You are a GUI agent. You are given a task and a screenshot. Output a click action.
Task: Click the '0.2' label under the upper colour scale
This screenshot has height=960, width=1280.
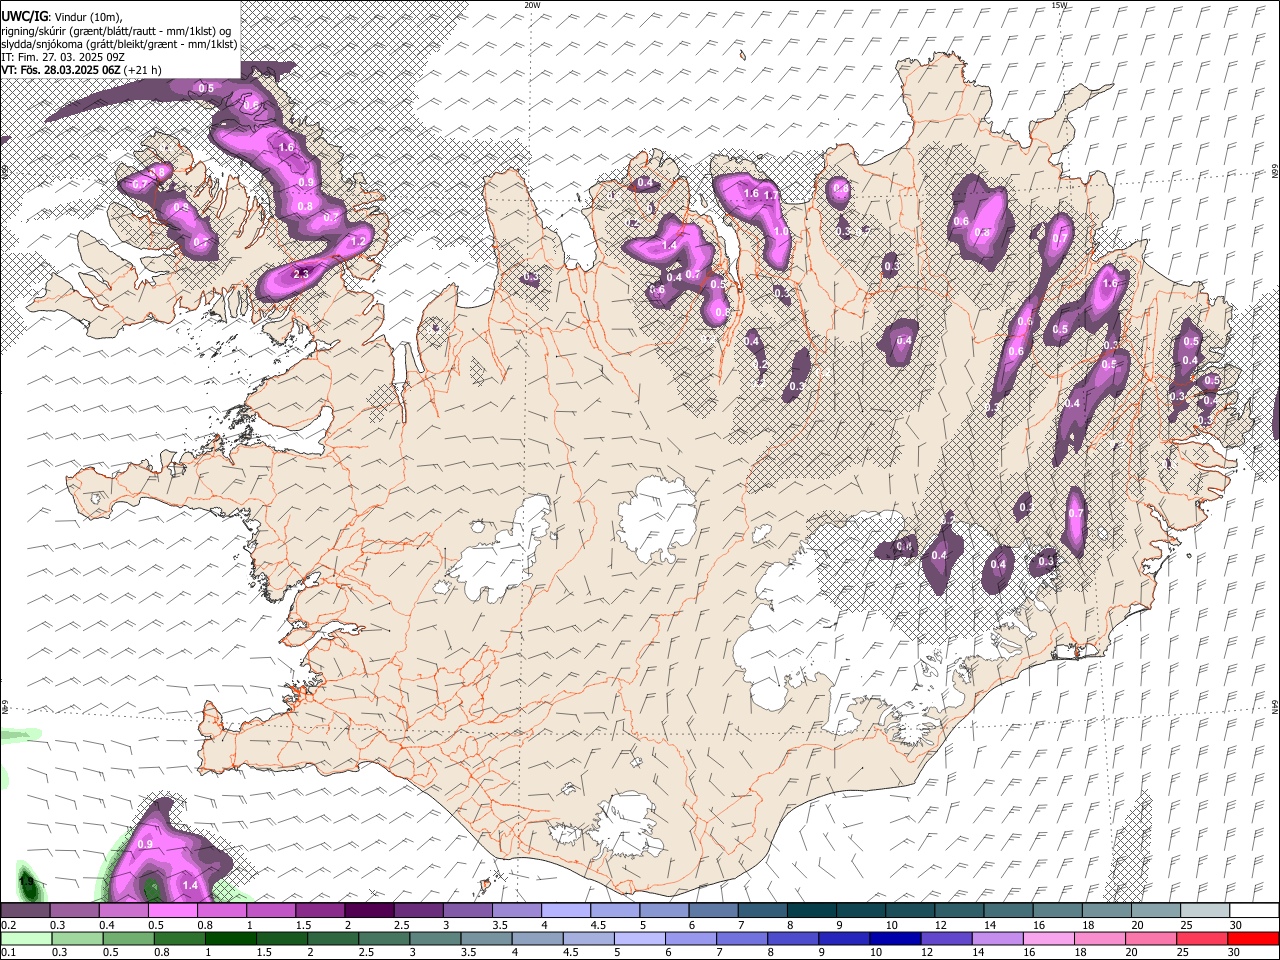tap(9, 925)
